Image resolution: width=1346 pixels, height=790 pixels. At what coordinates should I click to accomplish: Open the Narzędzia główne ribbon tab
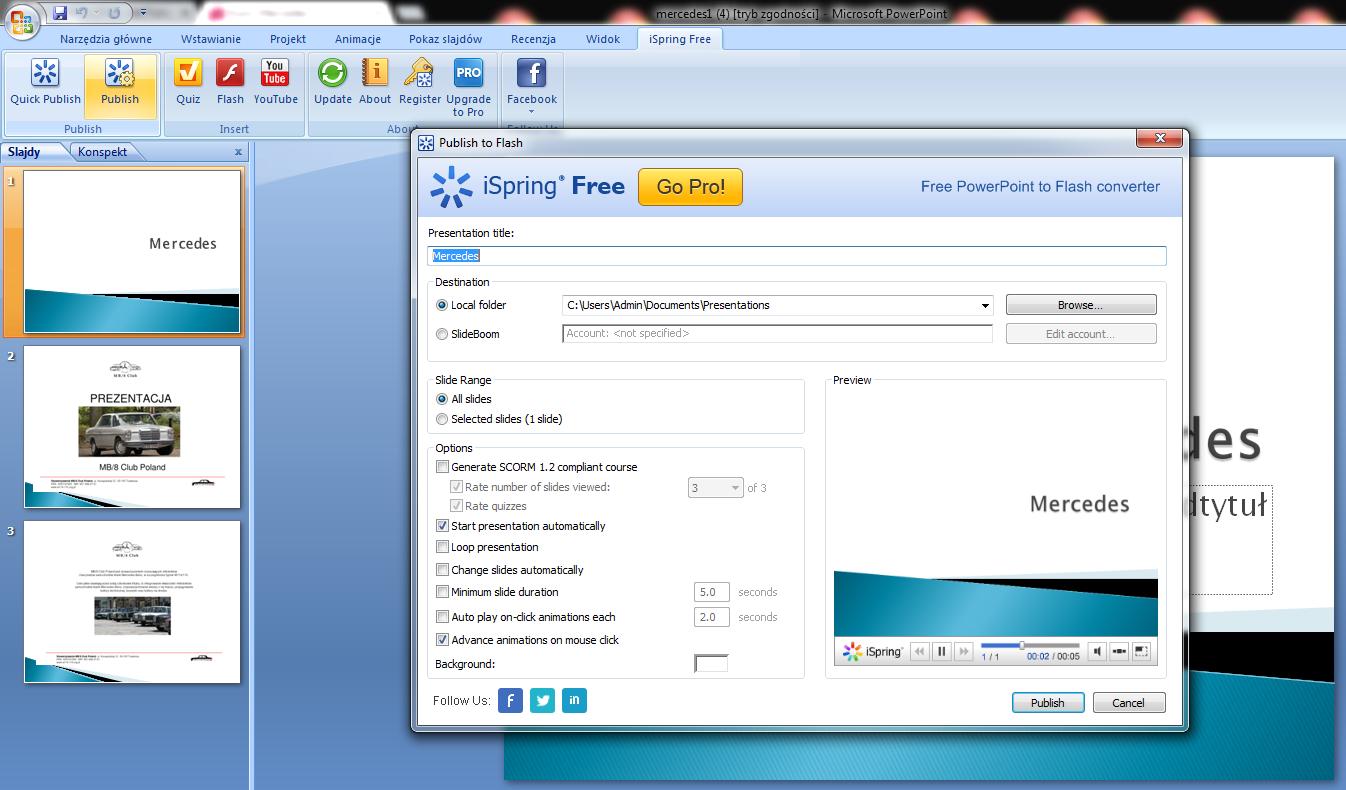106,39
